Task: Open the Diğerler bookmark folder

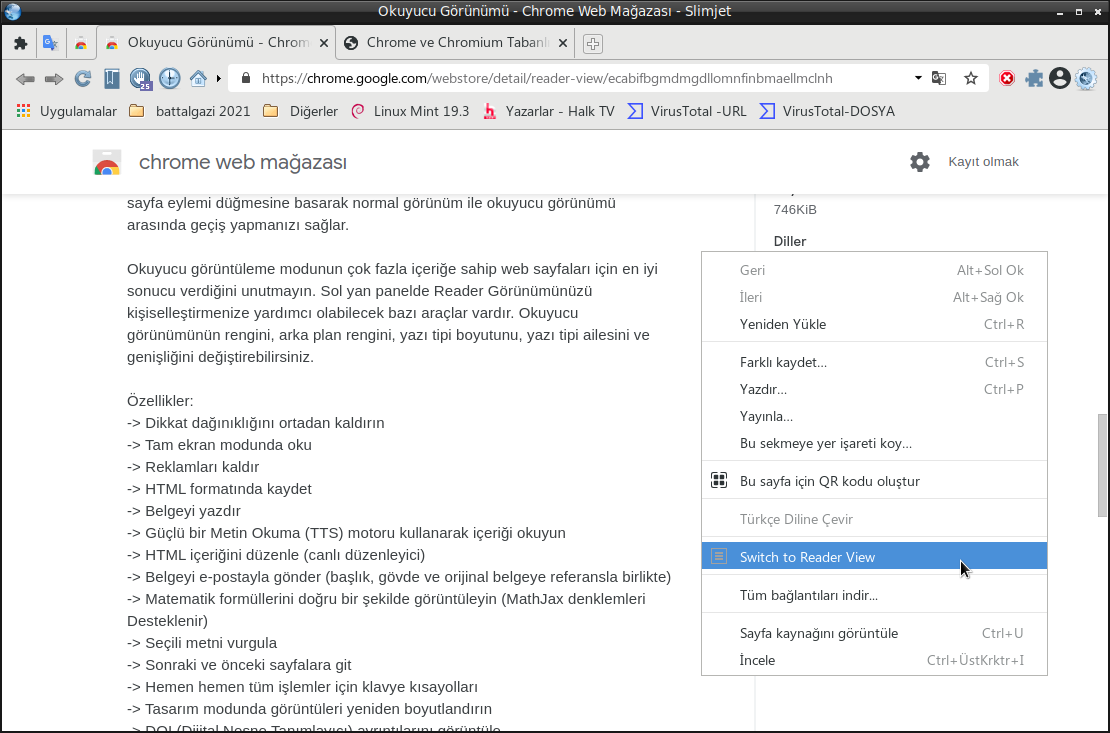Action: [x=300, y=111]
